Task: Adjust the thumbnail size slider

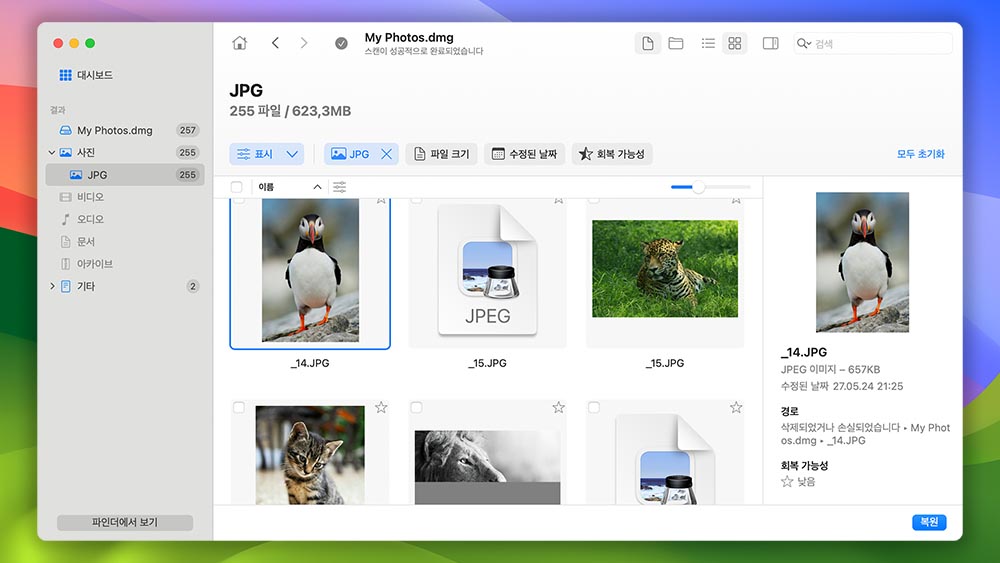Action: point(698,187)
